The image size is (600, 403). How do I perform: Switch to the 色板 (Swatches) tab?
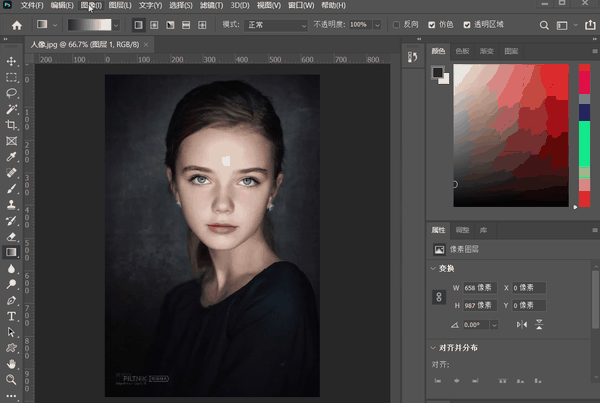pos(461,50)
